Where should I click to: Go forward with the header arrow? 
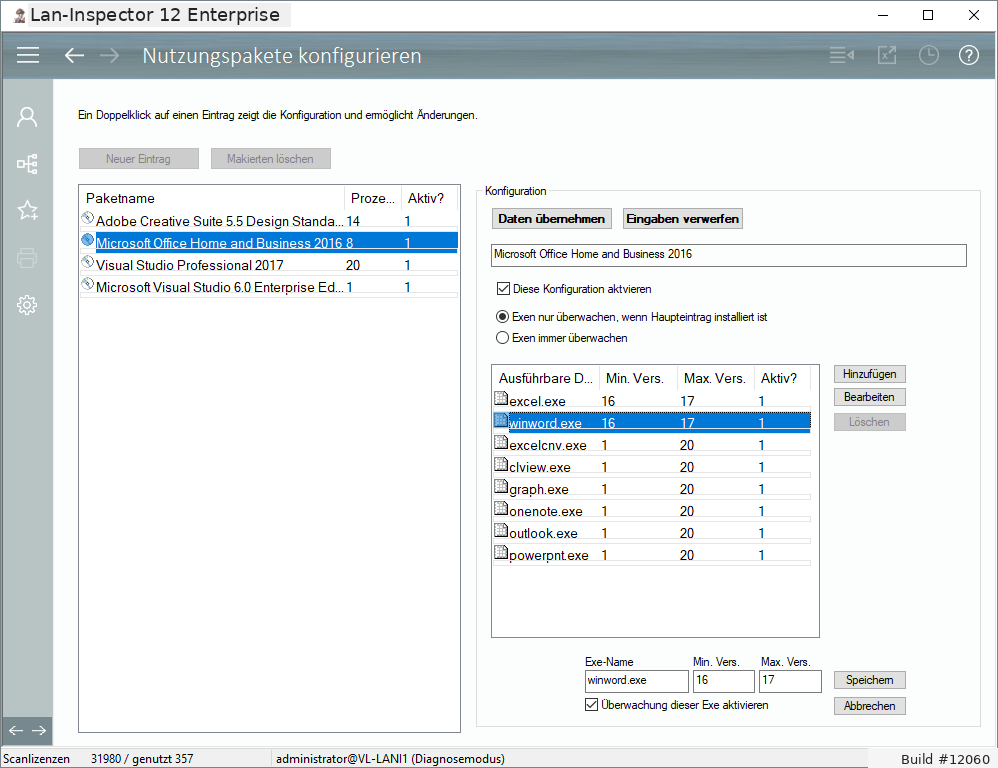point(109,55)
